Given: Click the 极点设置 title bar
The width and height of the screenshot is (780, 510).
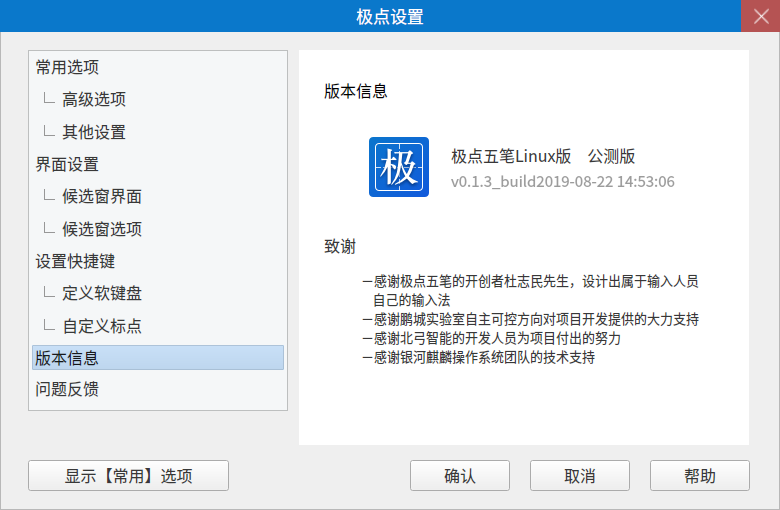Looking at the screenshot, I should [x=389, y=16].
